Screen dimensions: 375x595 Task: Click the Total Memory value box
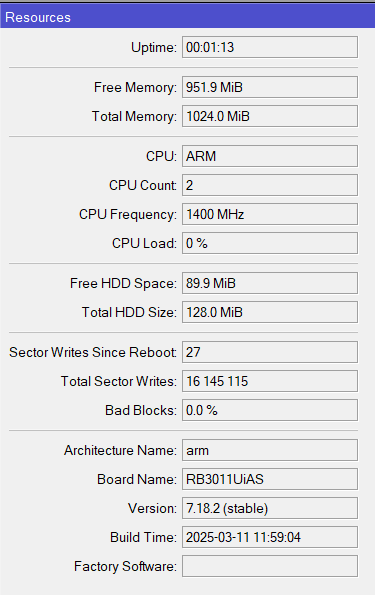coord(270,116)
